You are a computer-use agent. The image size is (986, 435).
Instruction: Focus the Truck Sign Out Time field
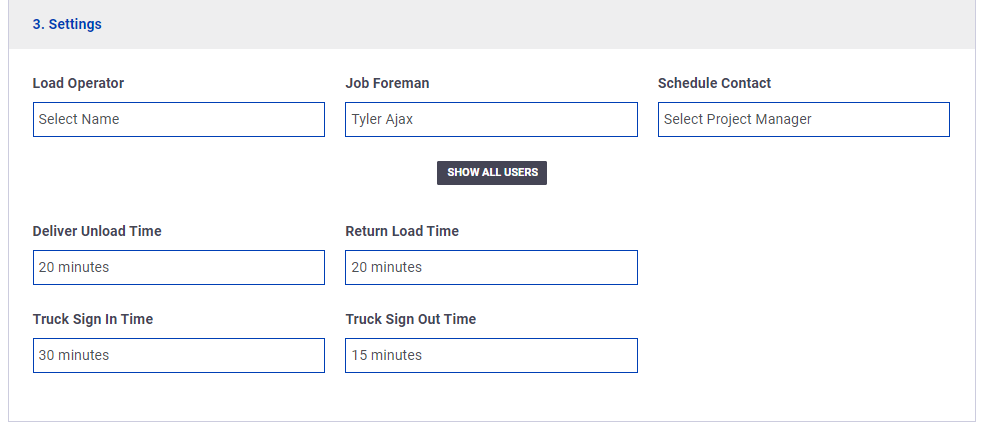(x=491, y=355)
